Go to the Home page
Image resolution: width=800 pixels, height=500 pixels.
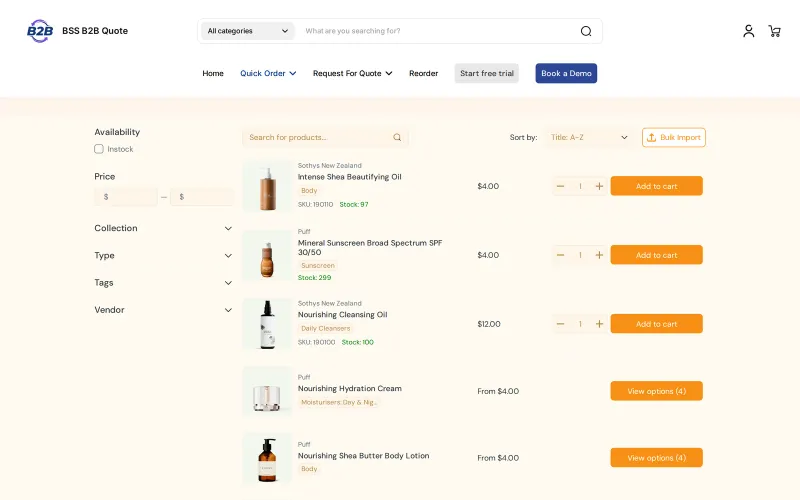point(213,73)
